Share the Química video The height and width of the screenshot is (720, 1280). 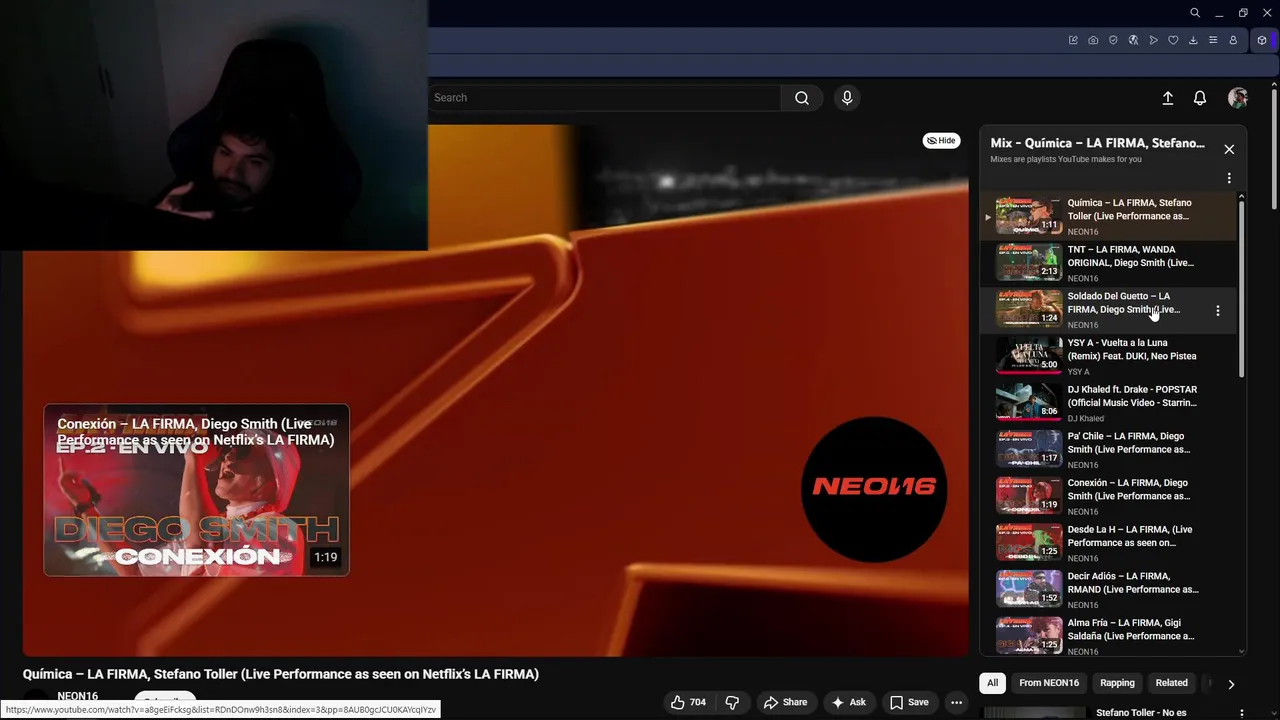coord(785,702)
